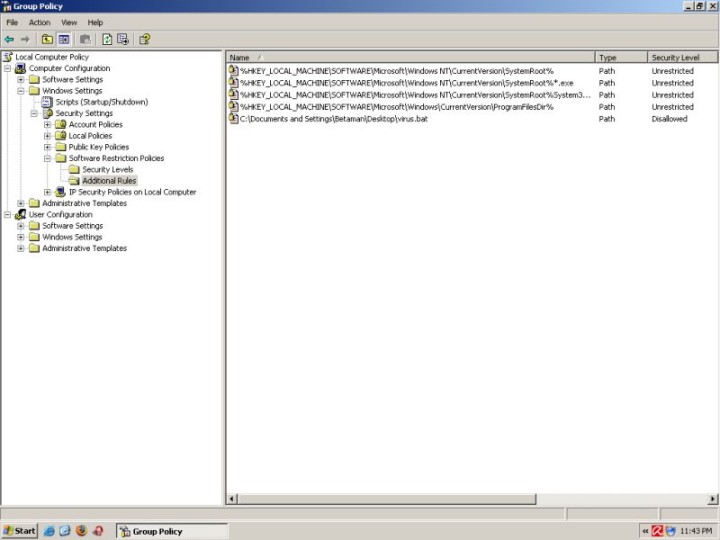
Task: Click the second quick launch icon after Internet Explorer
Action: coord(65,531)
